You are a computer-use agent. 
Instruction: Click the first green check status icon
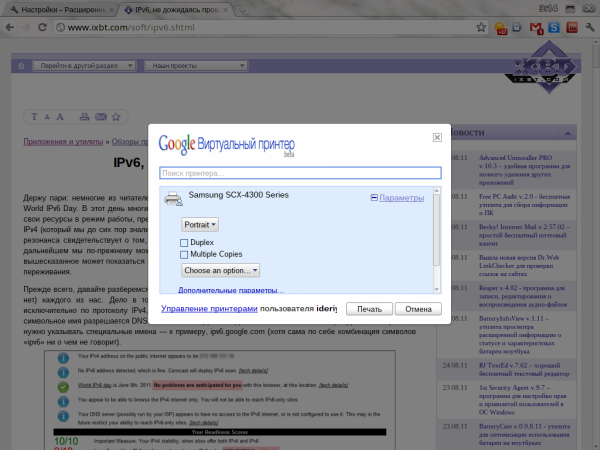pyautogui.click(x=63, y=387)
